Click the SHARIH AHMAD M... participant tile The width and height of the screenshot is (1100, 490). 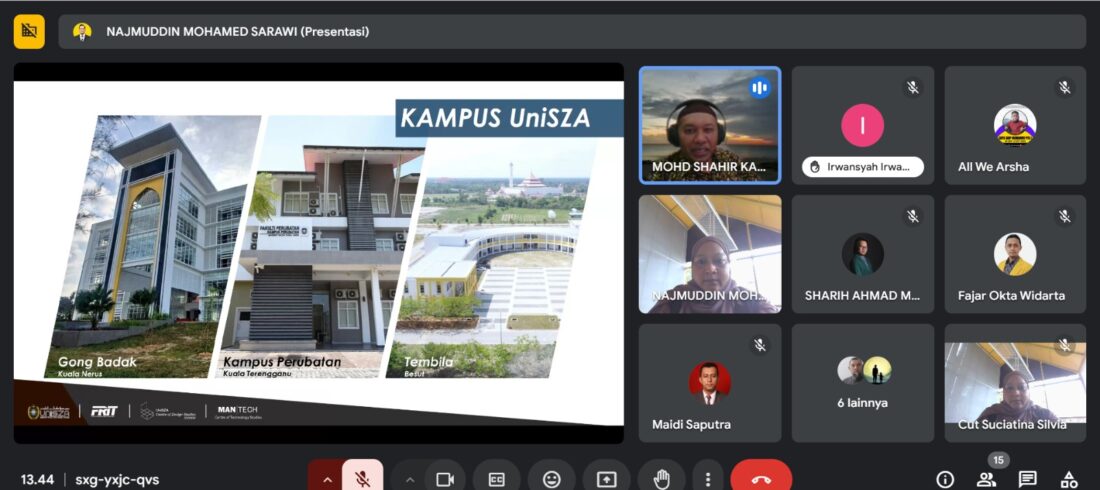point(863,254)
